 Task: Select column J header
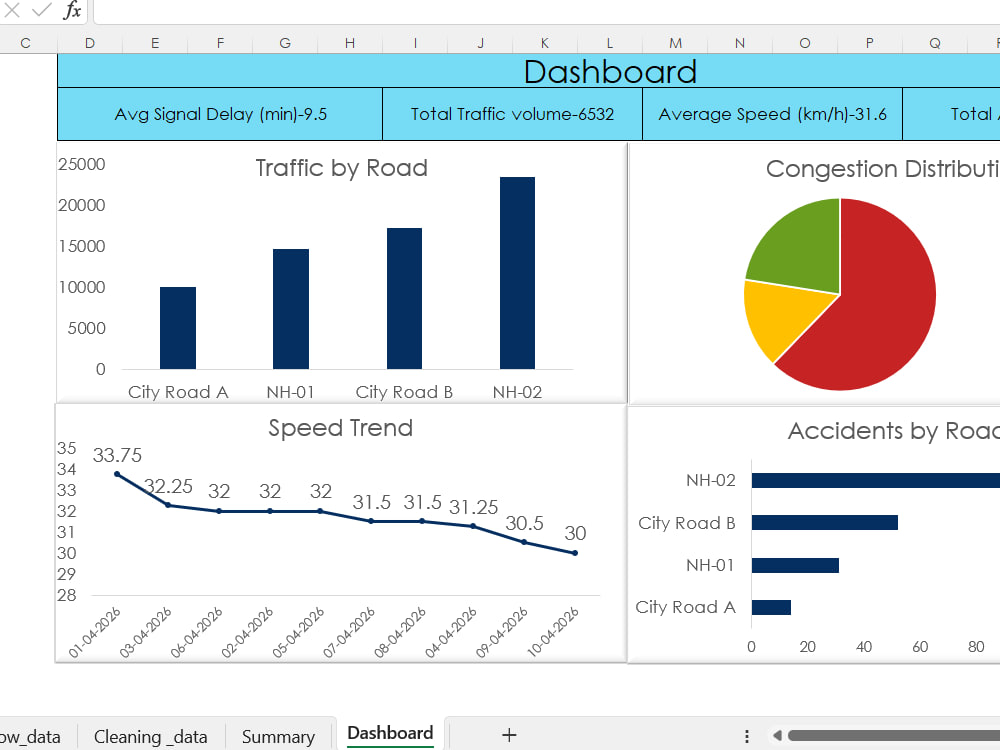coord(480,43)
